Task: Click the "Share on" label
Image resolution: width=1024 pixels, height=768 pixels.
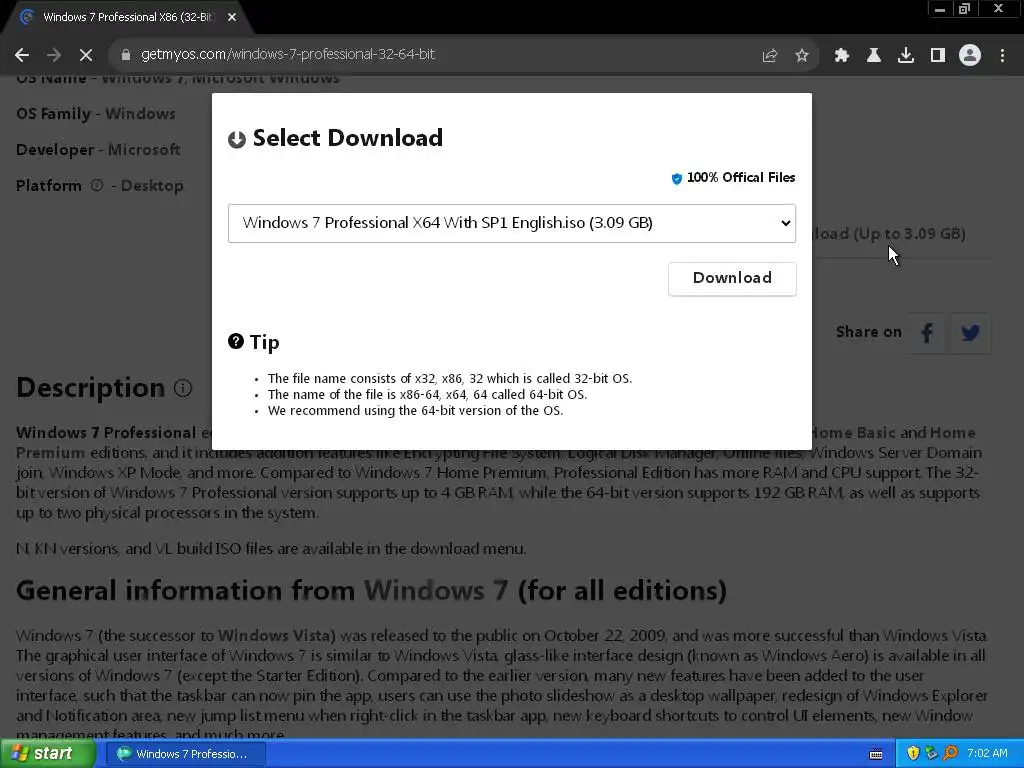Action: [869, 332]
